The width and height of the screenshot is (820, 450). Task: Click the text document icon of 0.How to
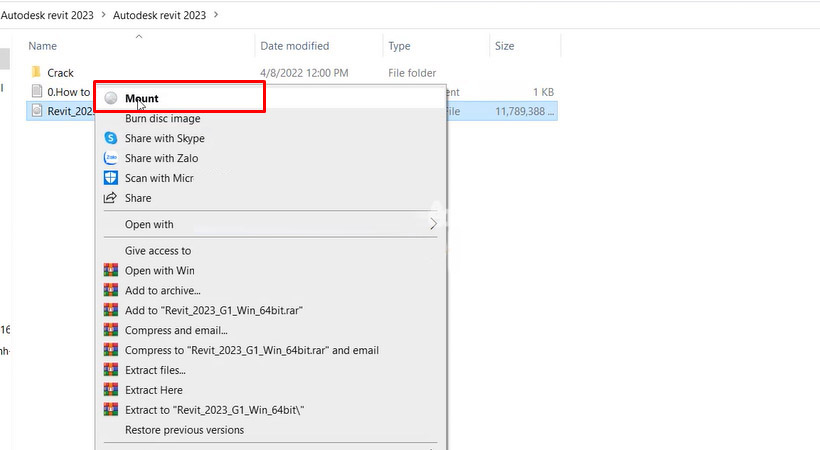click(37, 91)
